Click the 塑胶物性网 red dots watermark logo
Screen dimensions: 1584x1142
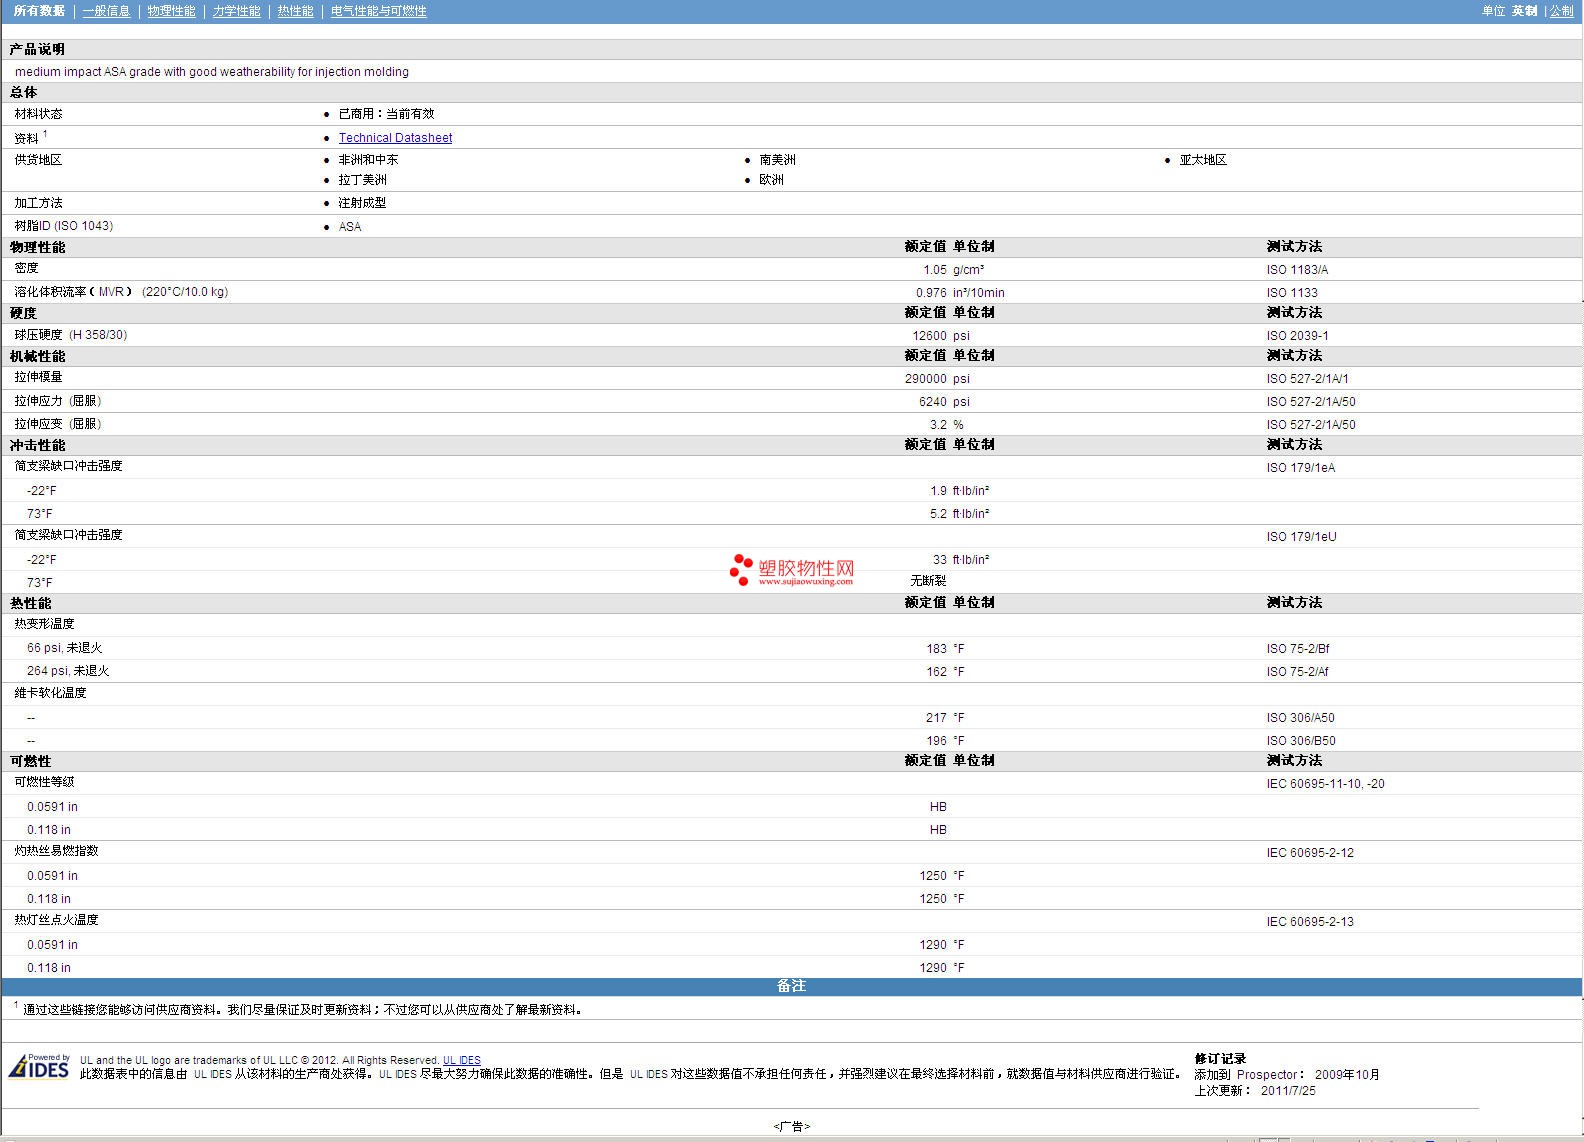point(741,569)
